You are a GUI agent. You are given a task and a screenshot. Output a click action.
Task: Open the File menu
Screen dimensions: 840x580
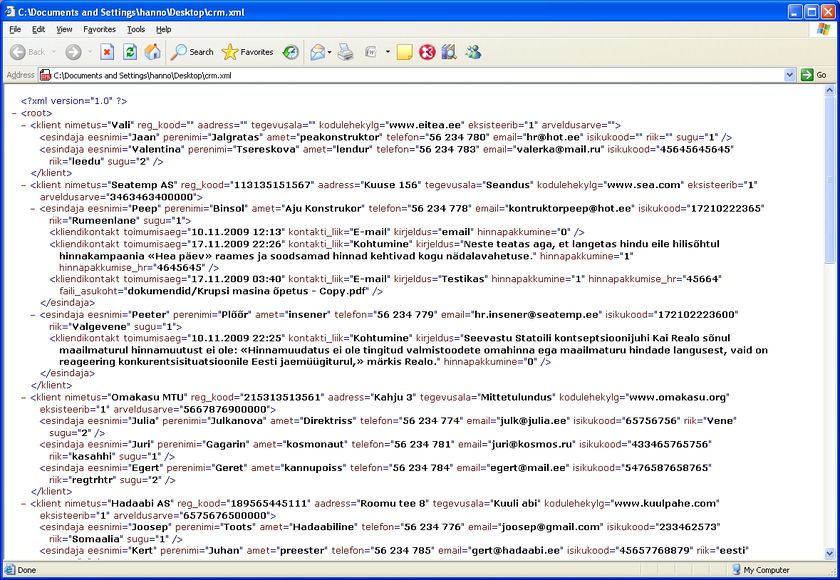[15, 29]
